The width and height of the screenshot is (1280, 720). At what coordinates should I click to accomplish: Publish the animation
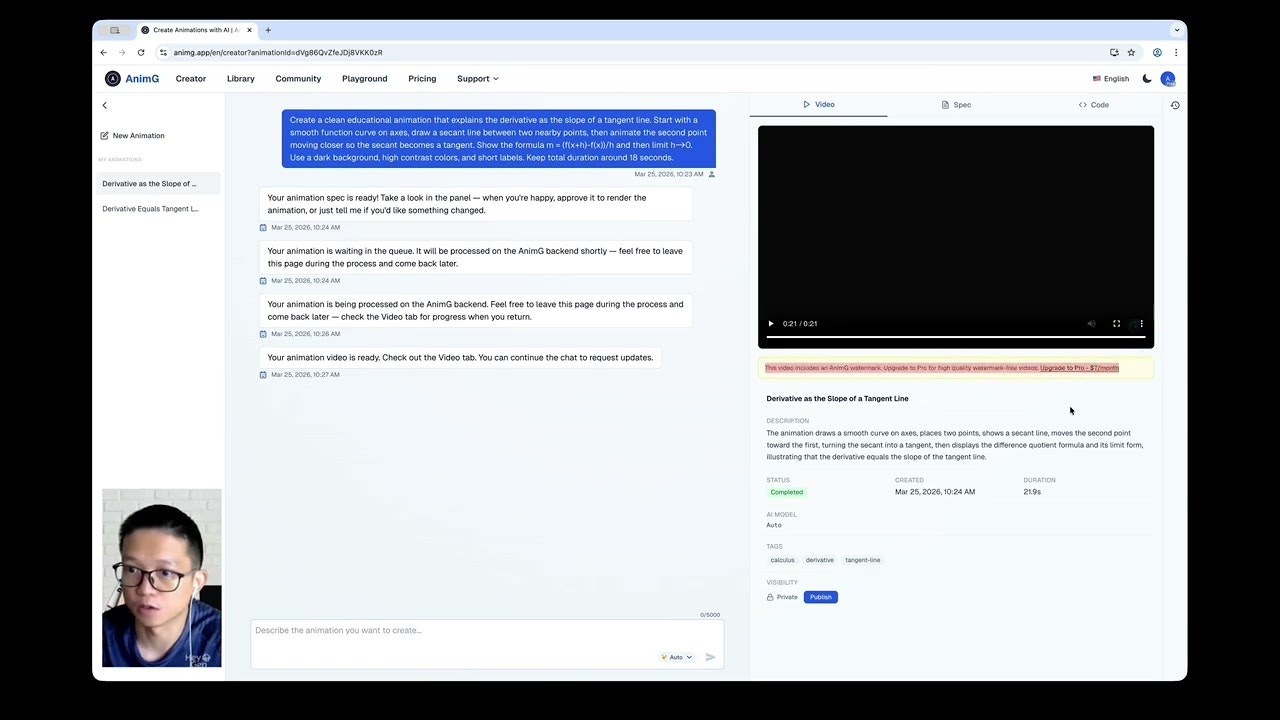821,597
